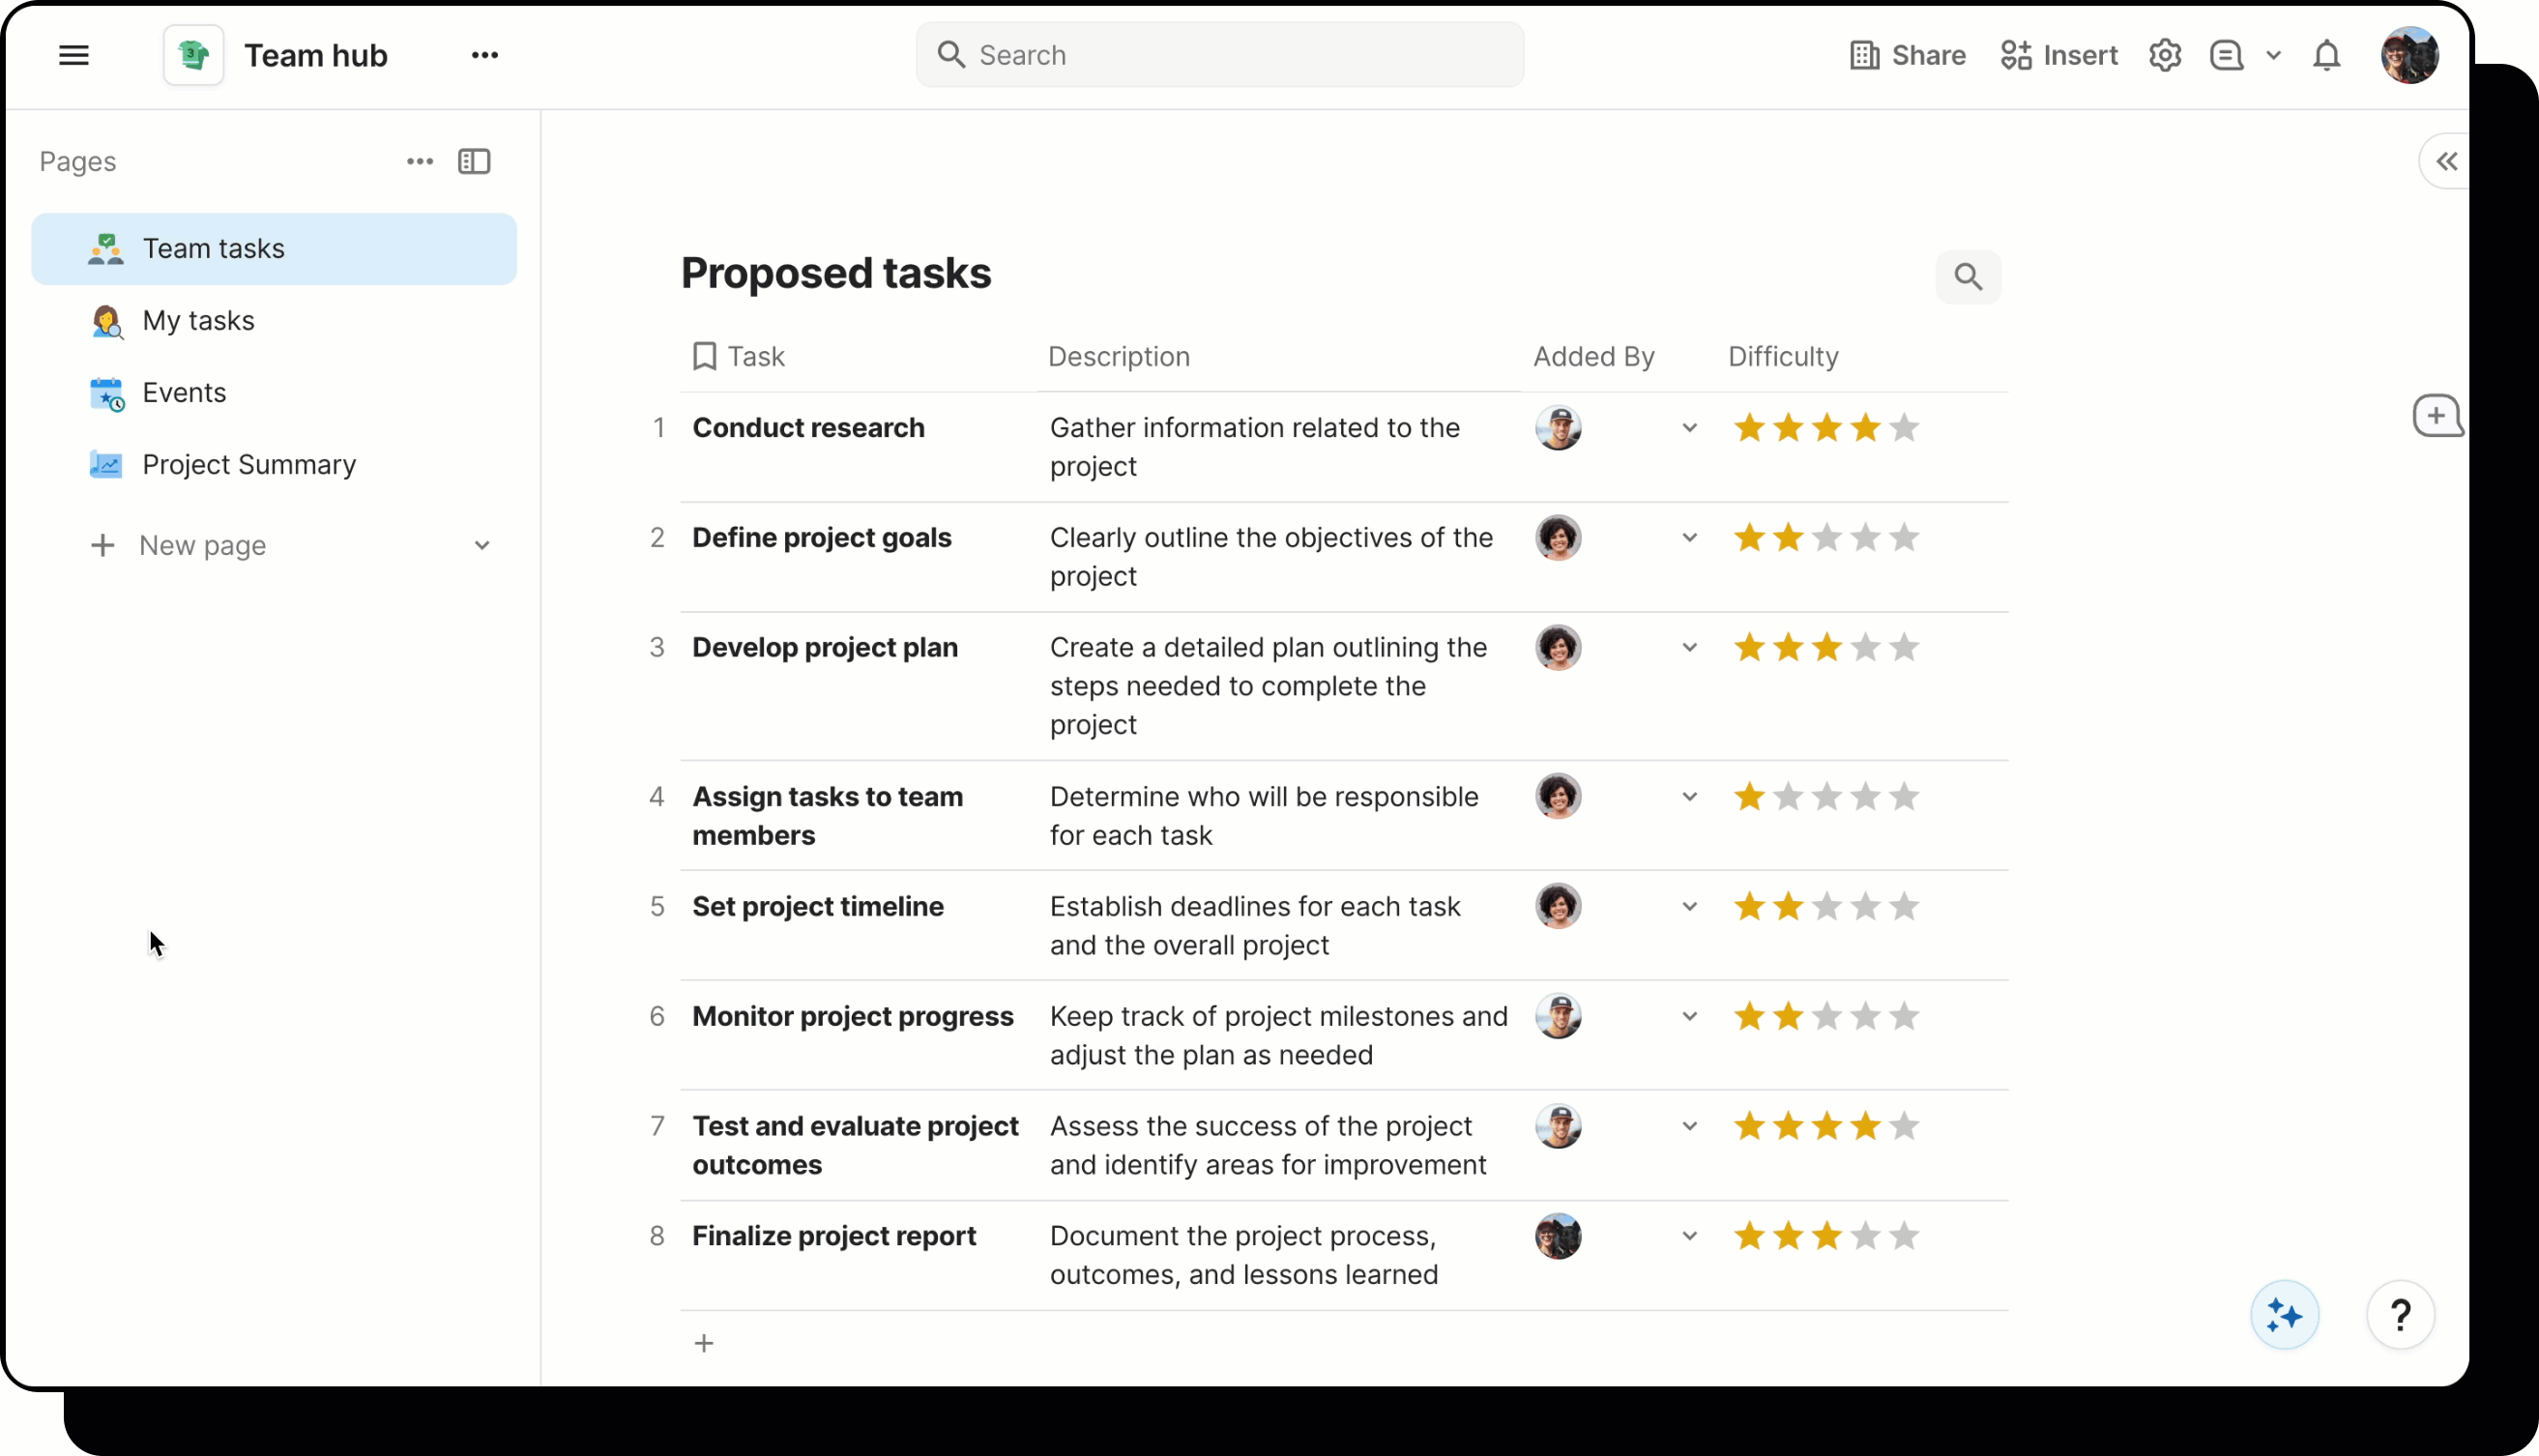The height and width of the screenshot is (1456, 2539).
Task: Click the table search magnifier icon
Action: 1967,277
